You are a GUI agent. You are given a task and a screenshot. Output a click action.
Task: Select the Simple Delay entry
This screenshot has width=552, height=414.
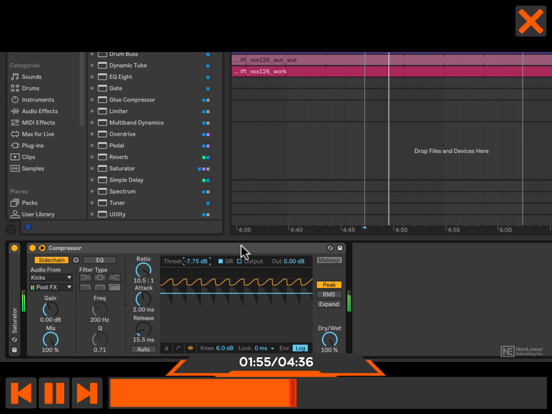pos(126,180)
